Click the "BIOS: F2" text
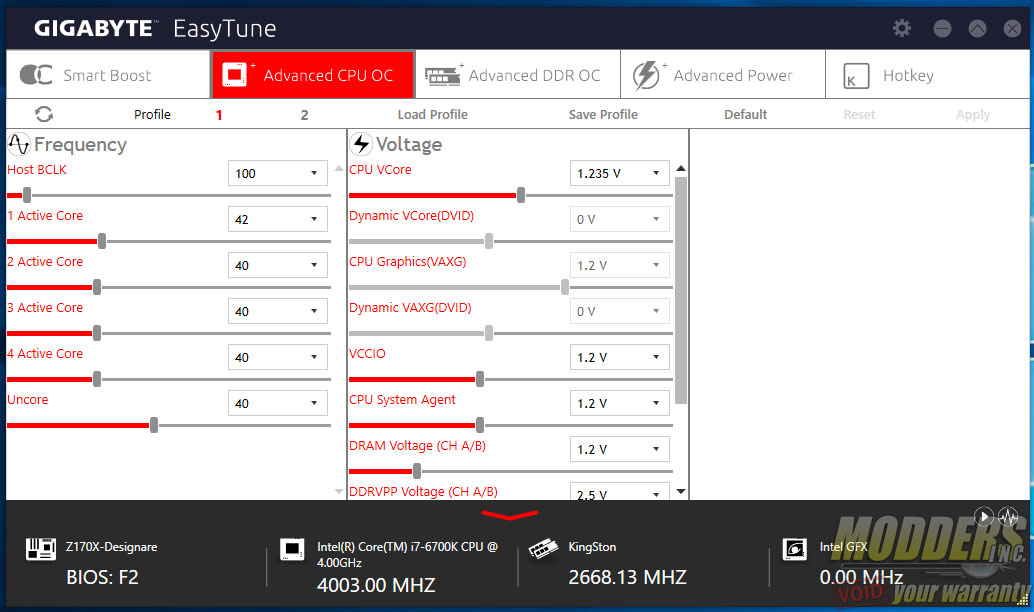This screenshot has height=612, width=1034. click(102, 578)
